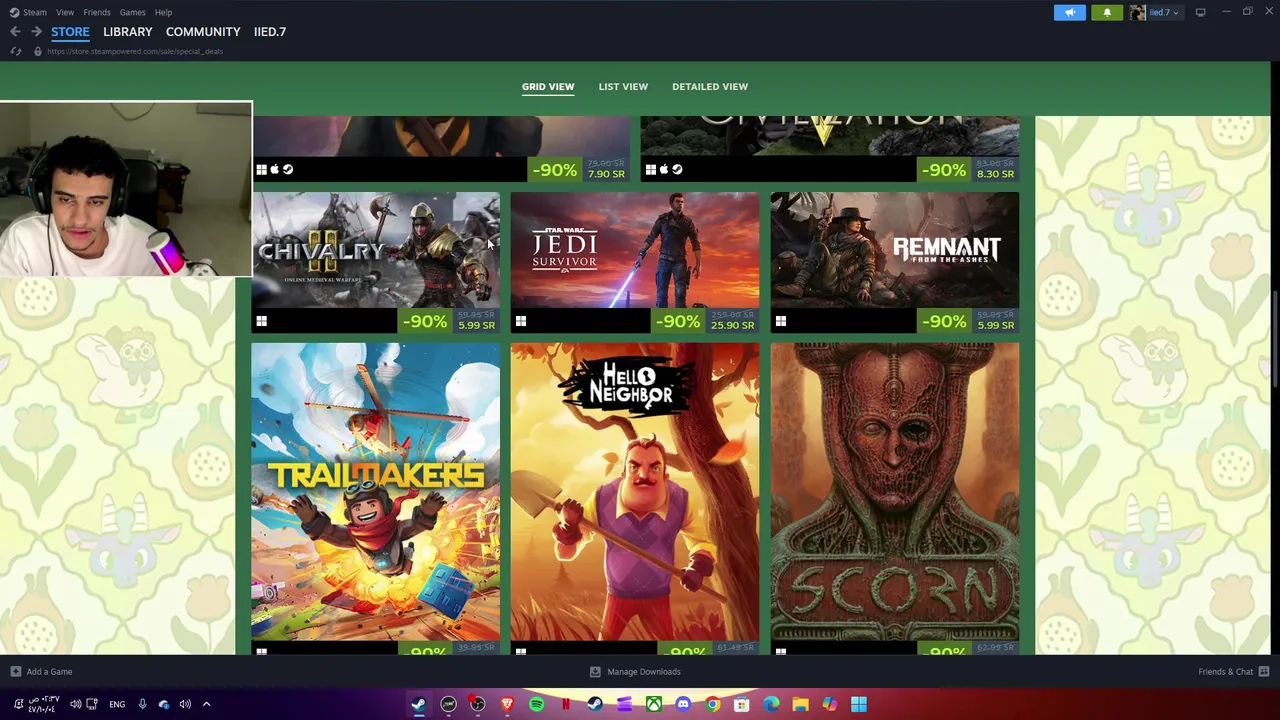
Task: Open the Windows Start button
Action: pos(859,704)
